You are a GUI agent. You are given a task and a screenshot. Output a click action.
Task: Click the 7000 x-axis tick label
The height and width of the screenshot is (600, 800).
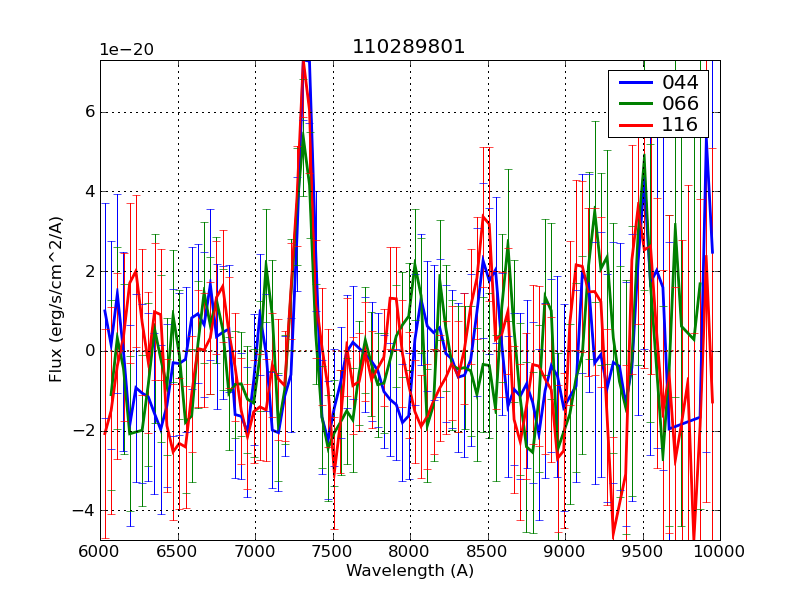point(255,551)
